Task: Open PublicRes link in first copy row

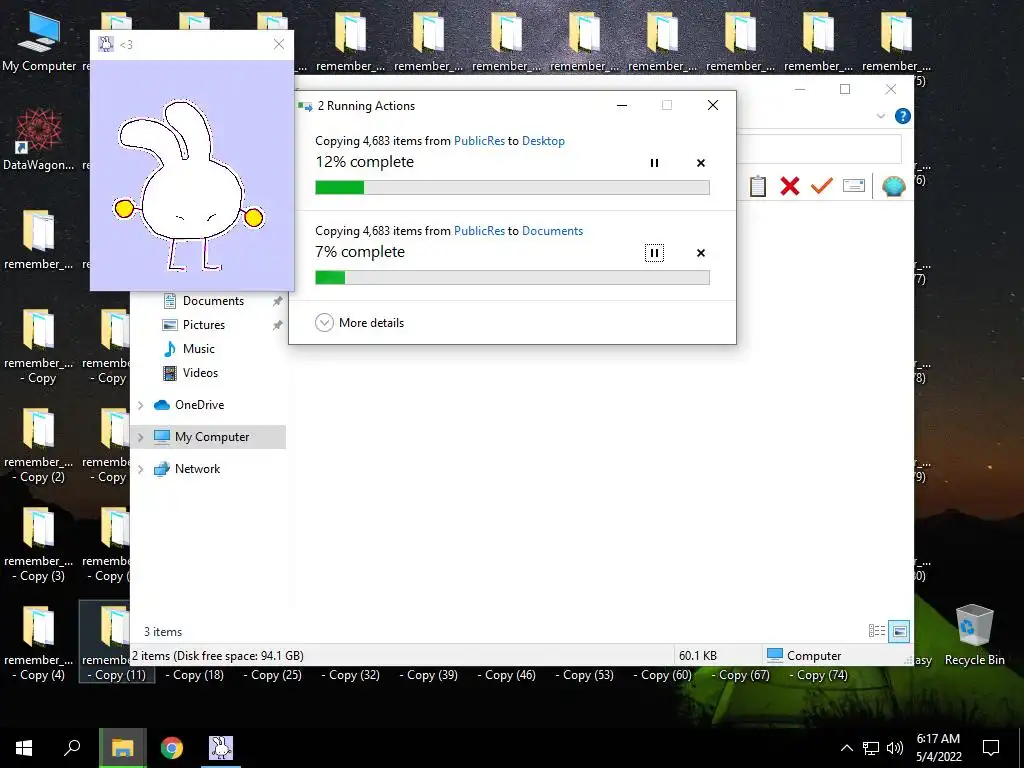Action: (479, 141)
